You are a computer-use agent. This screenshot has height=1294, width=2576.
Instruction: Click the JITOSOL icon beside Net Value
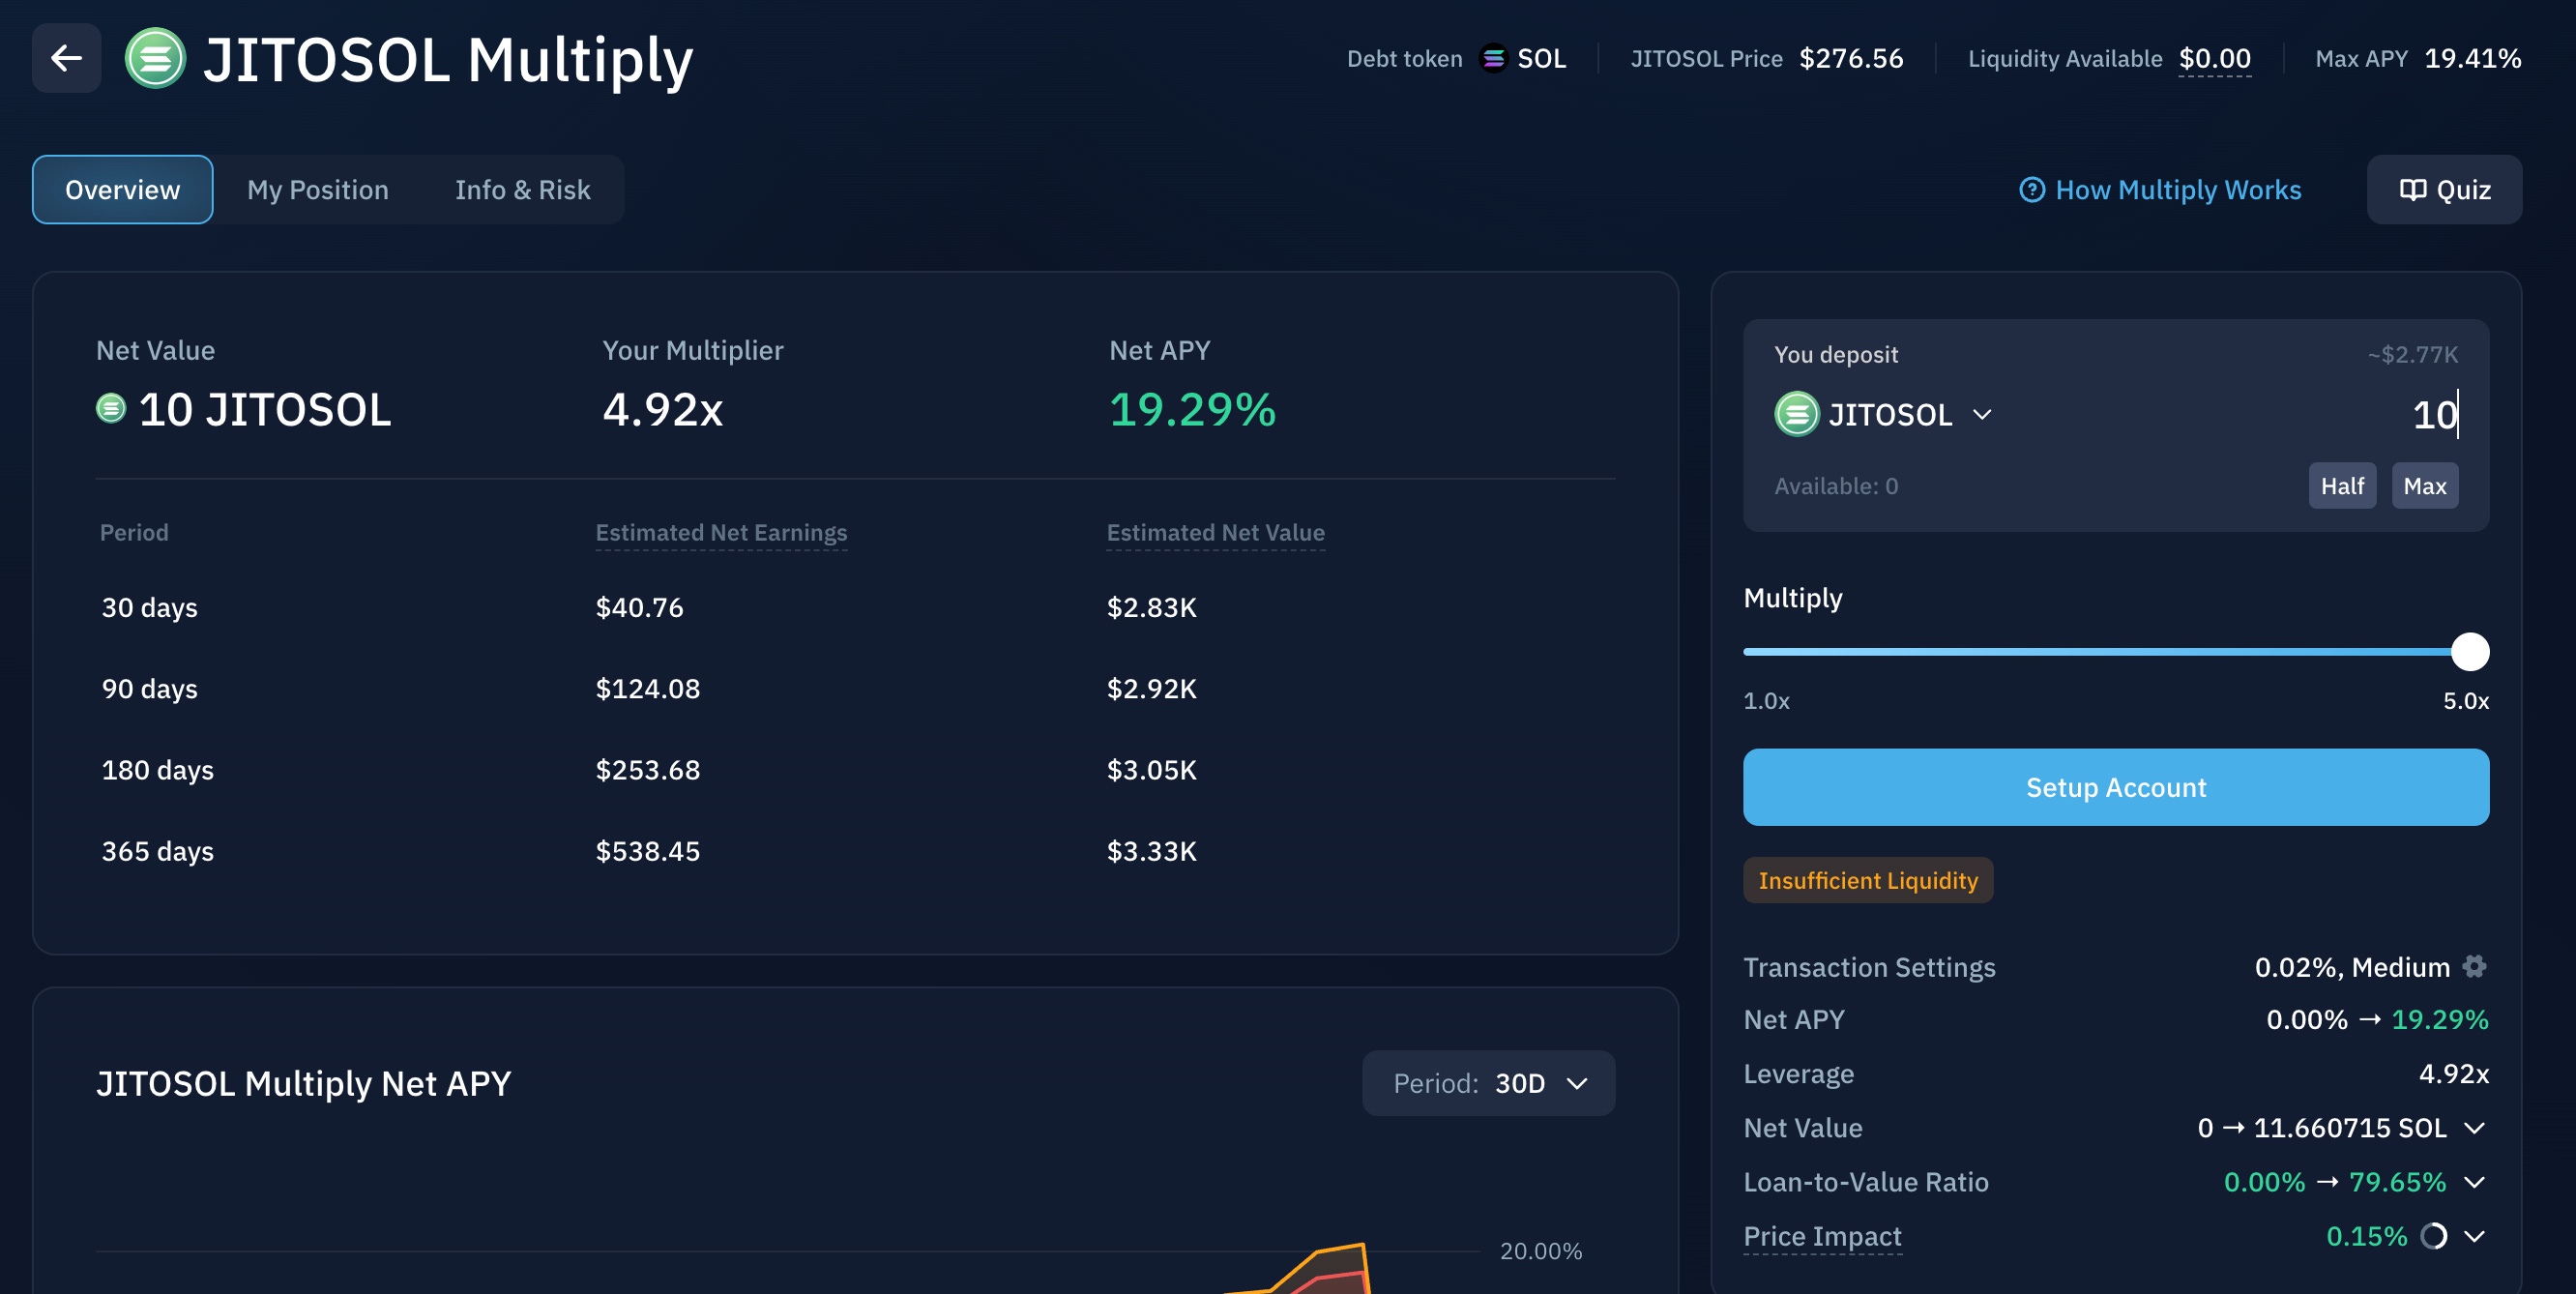tap(111, 408)
